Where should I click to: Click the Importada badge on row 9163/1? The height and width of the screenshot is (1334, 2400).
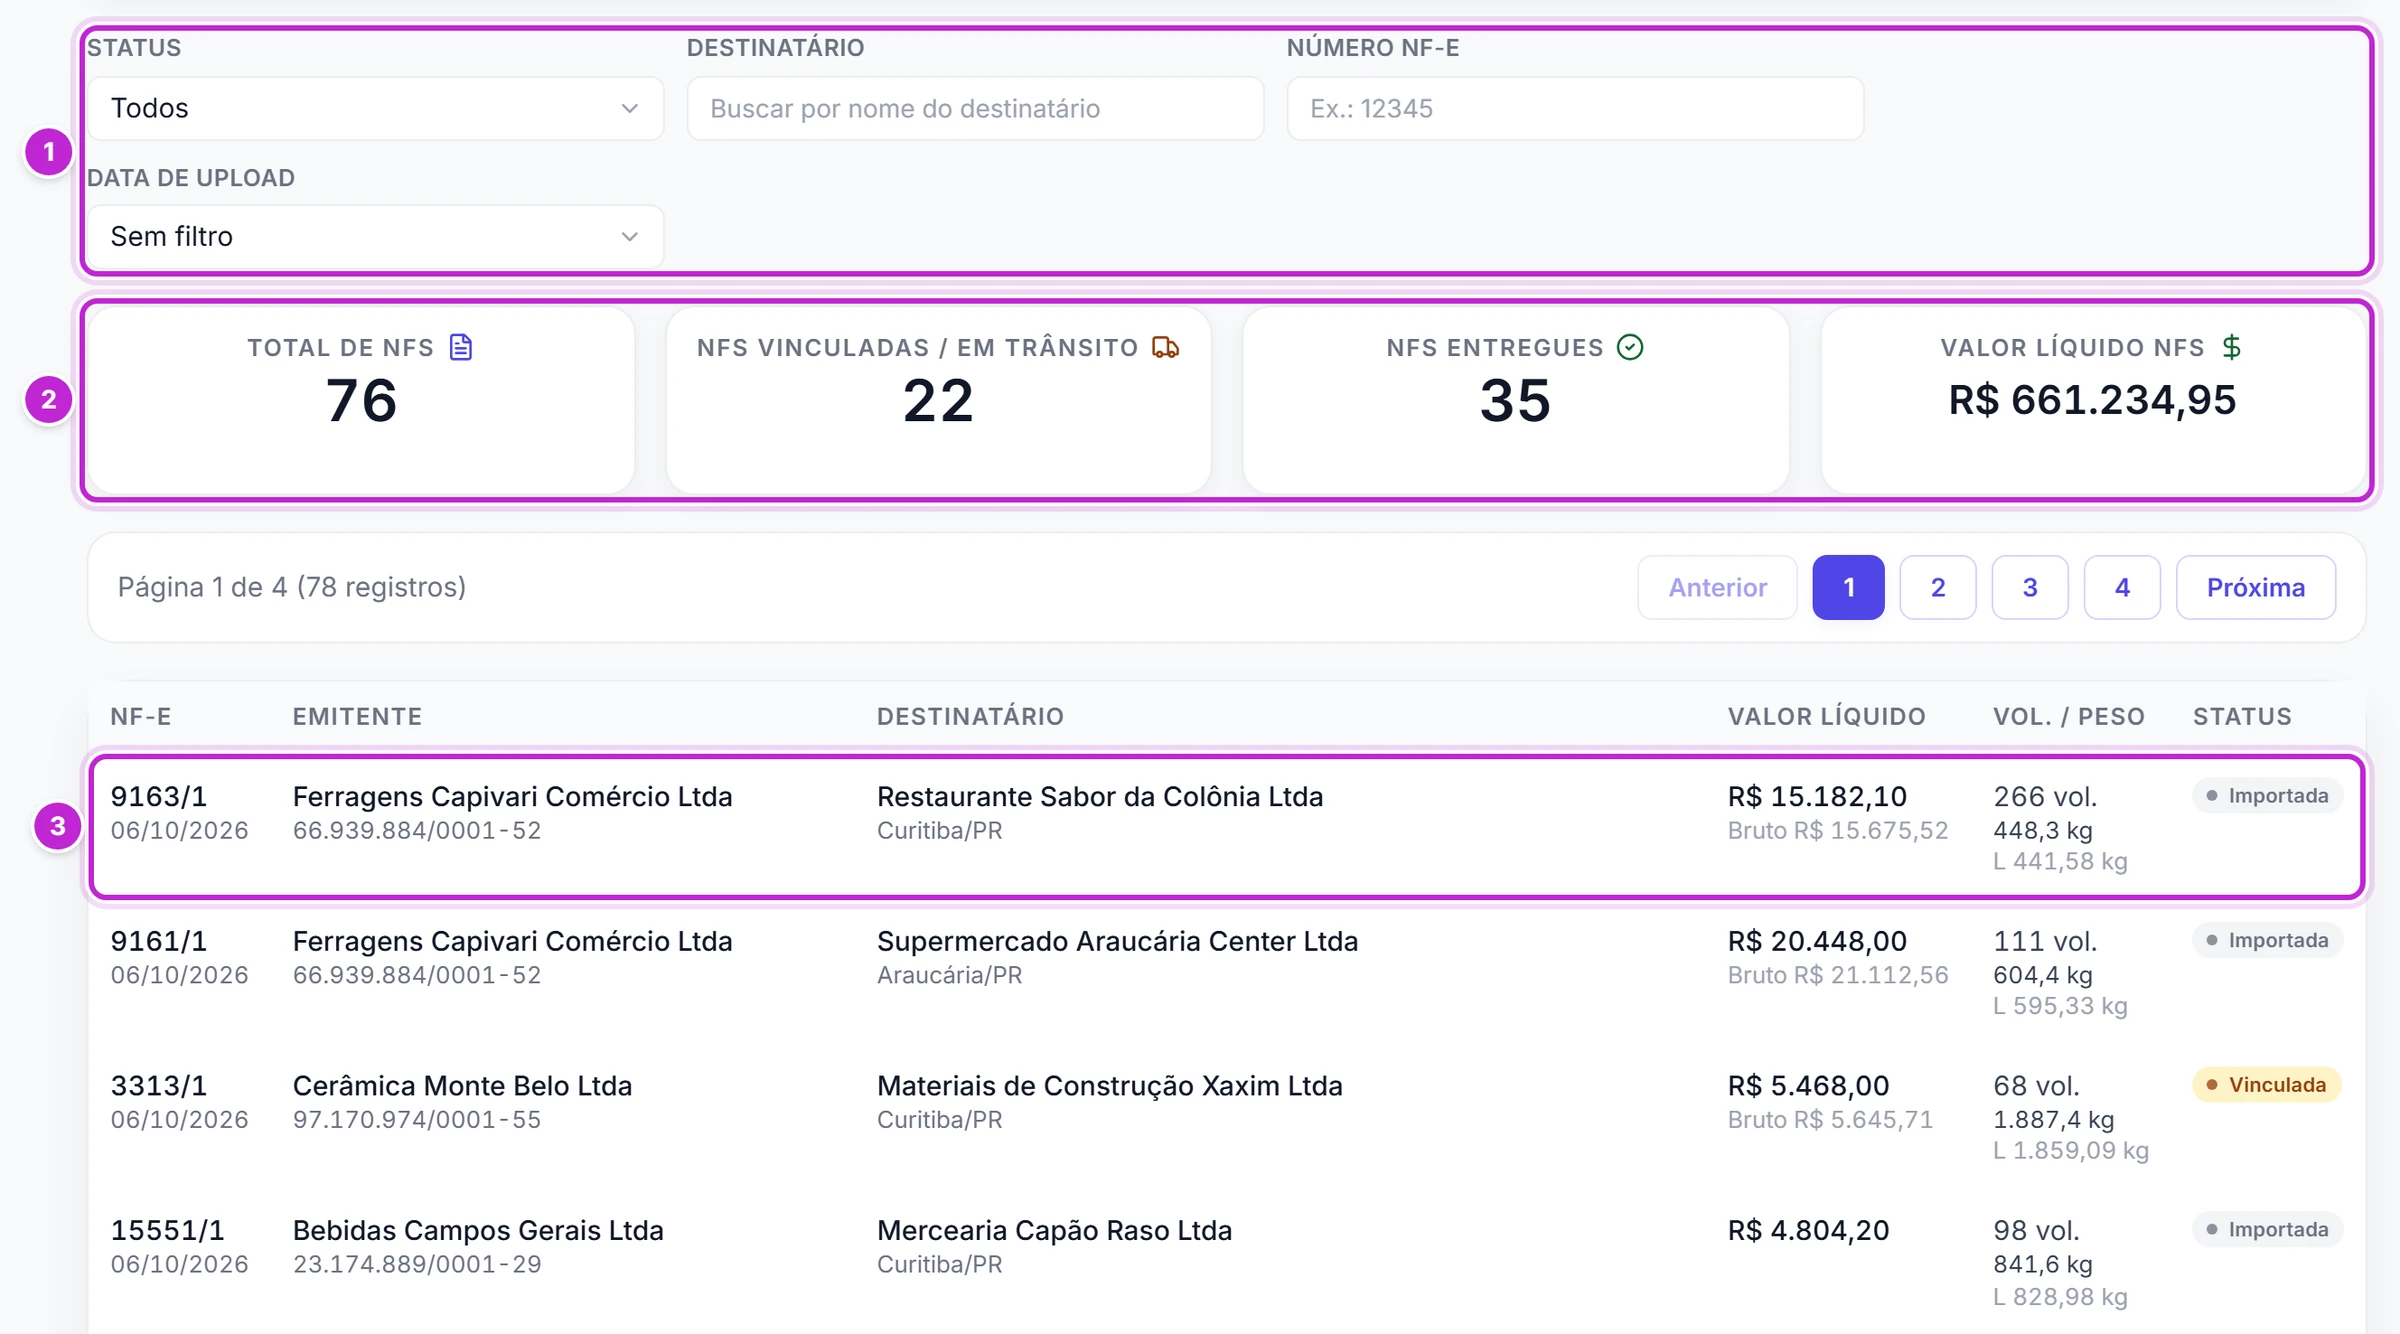pyautogui.click(x=2266, y=795)
